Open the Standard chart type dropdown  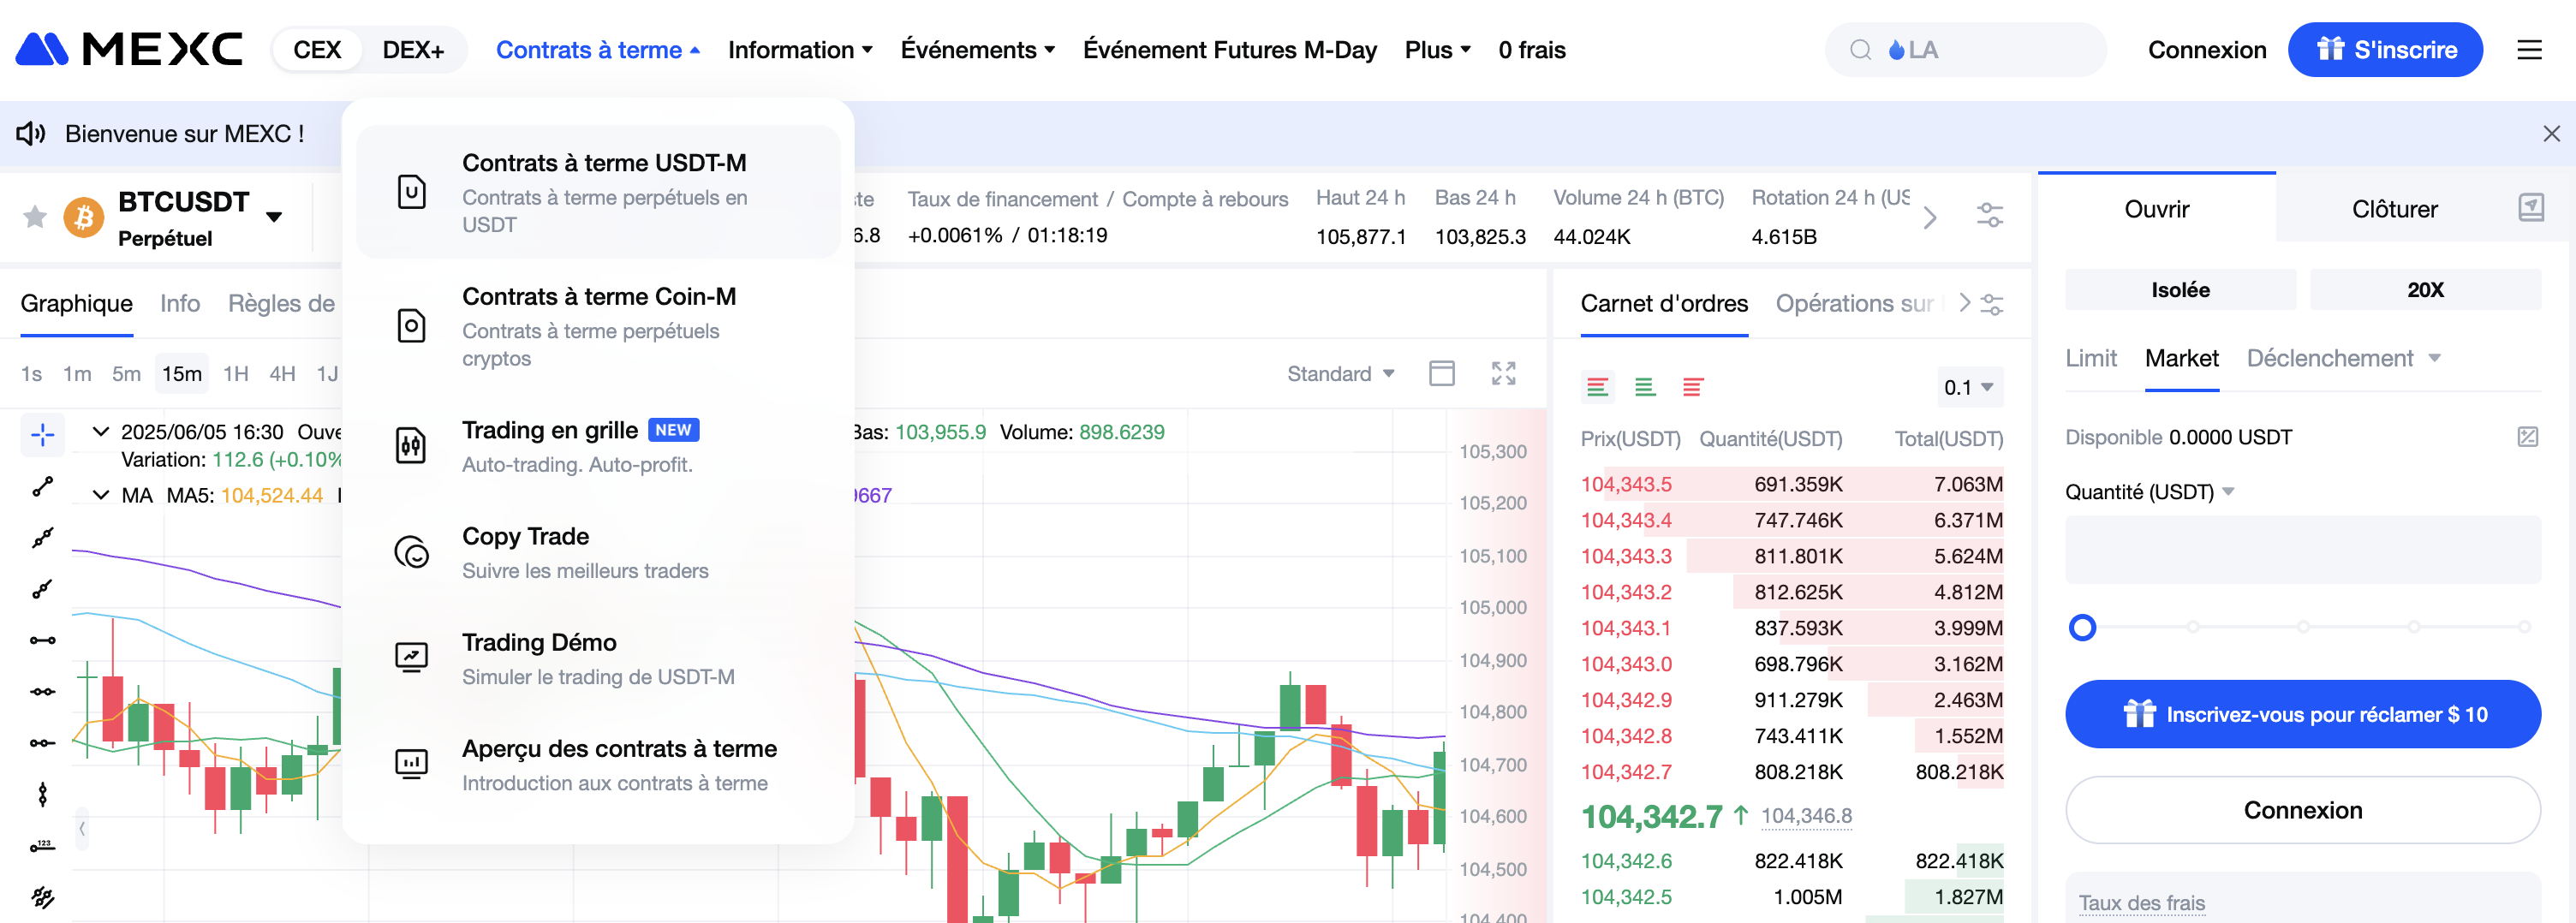(x=1339, y=374)
